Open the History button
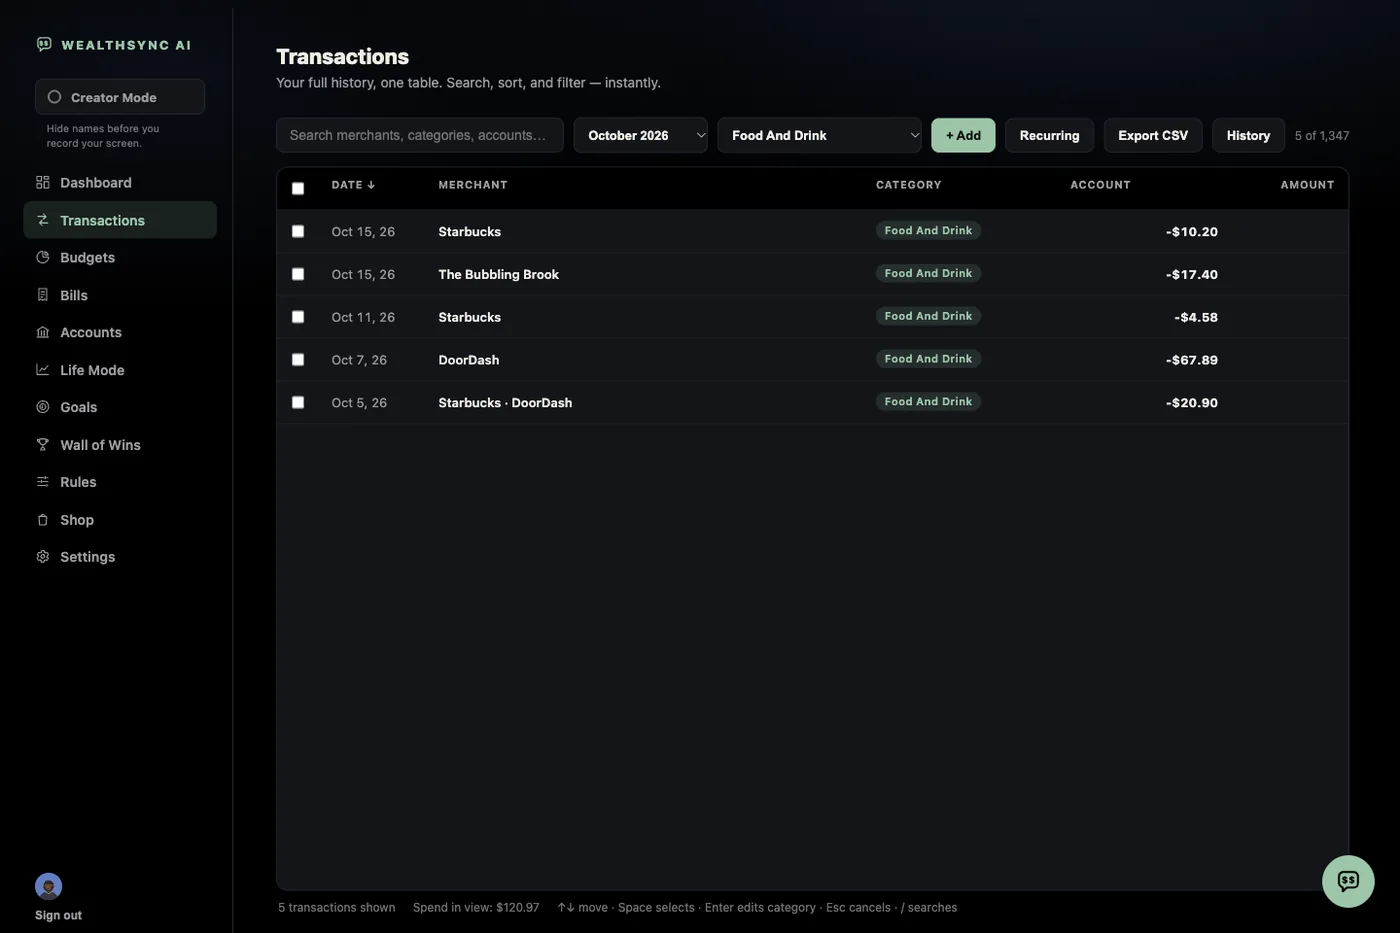This screenshot has height=933, width=1400. point(1248,135)
